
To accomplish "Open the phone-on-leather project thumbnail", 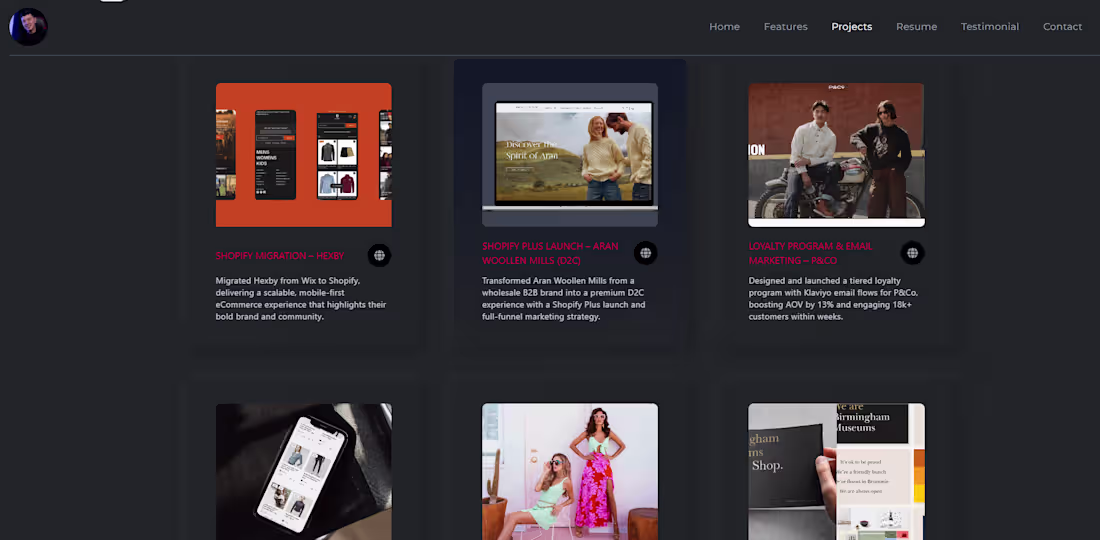I will (304, 471).
